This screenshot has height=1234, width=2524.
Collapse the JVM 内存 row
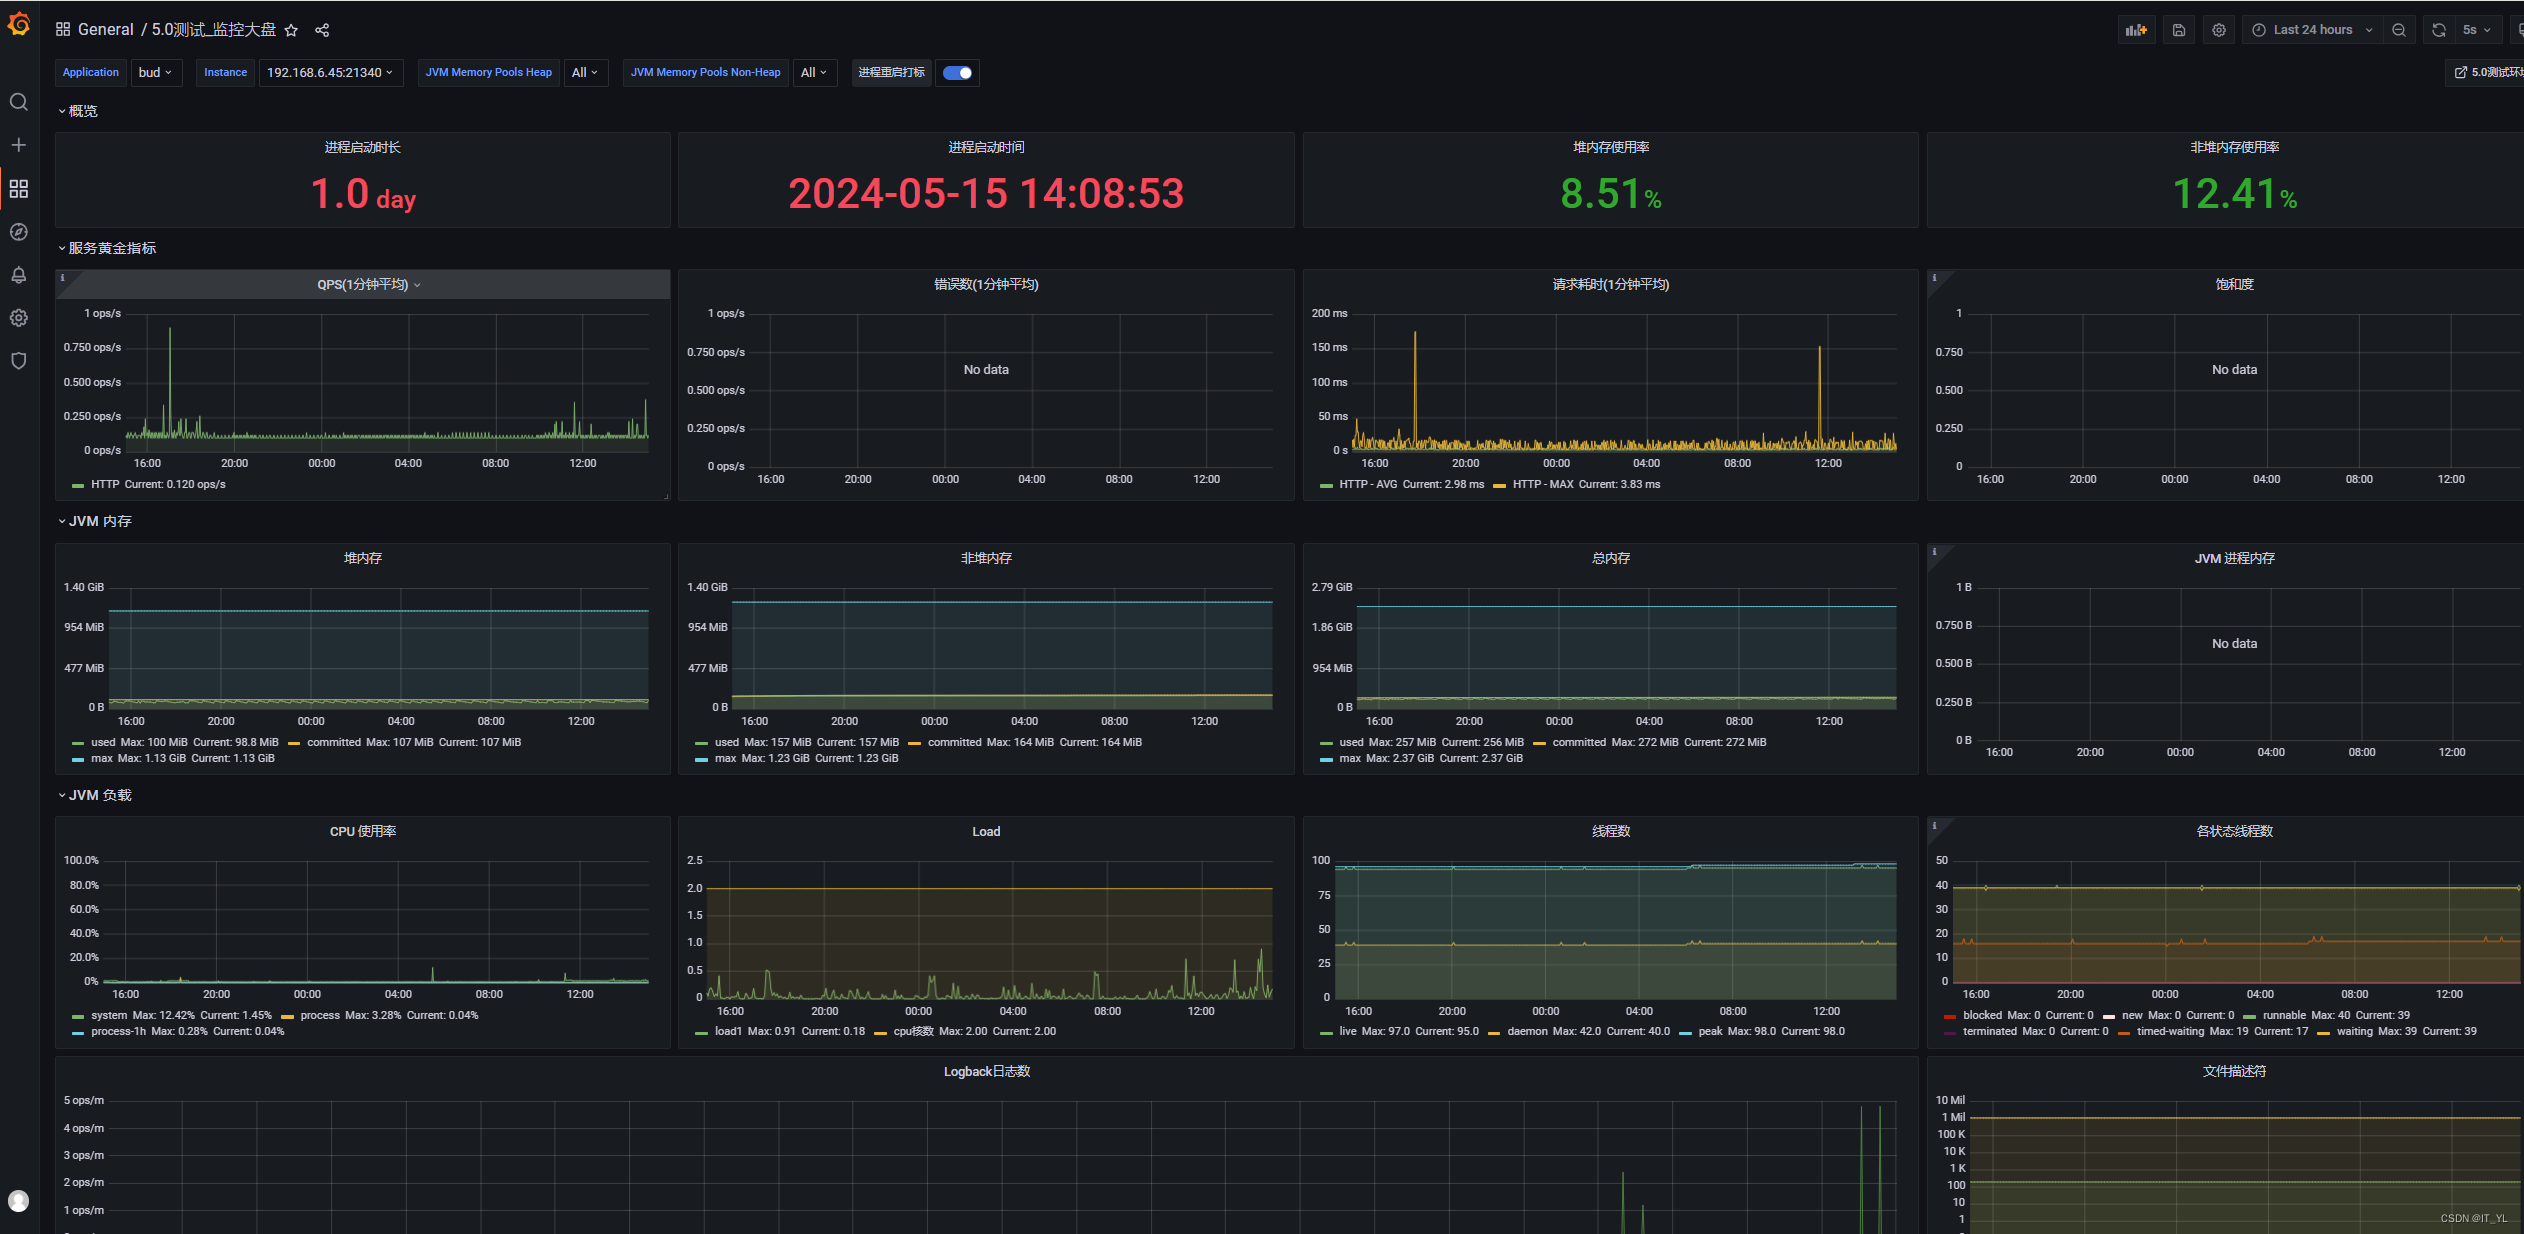click(x=99, y=522)
